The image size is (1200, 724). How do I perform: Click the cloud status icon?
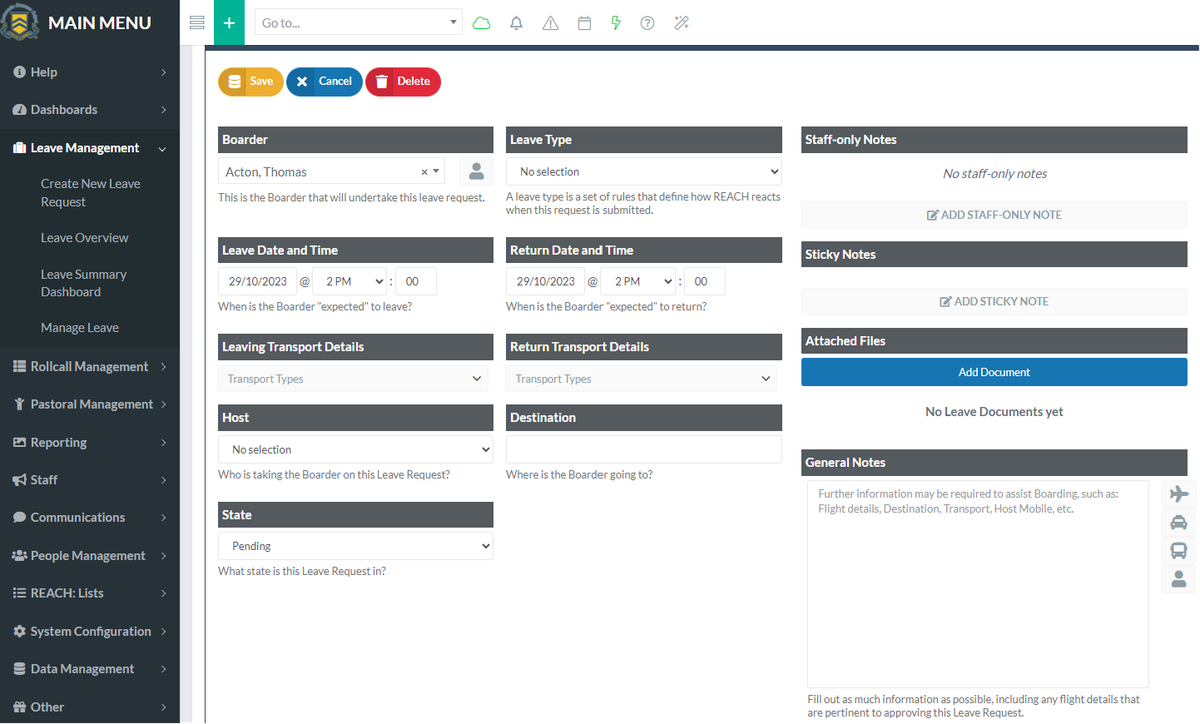[x=482, y=23]
